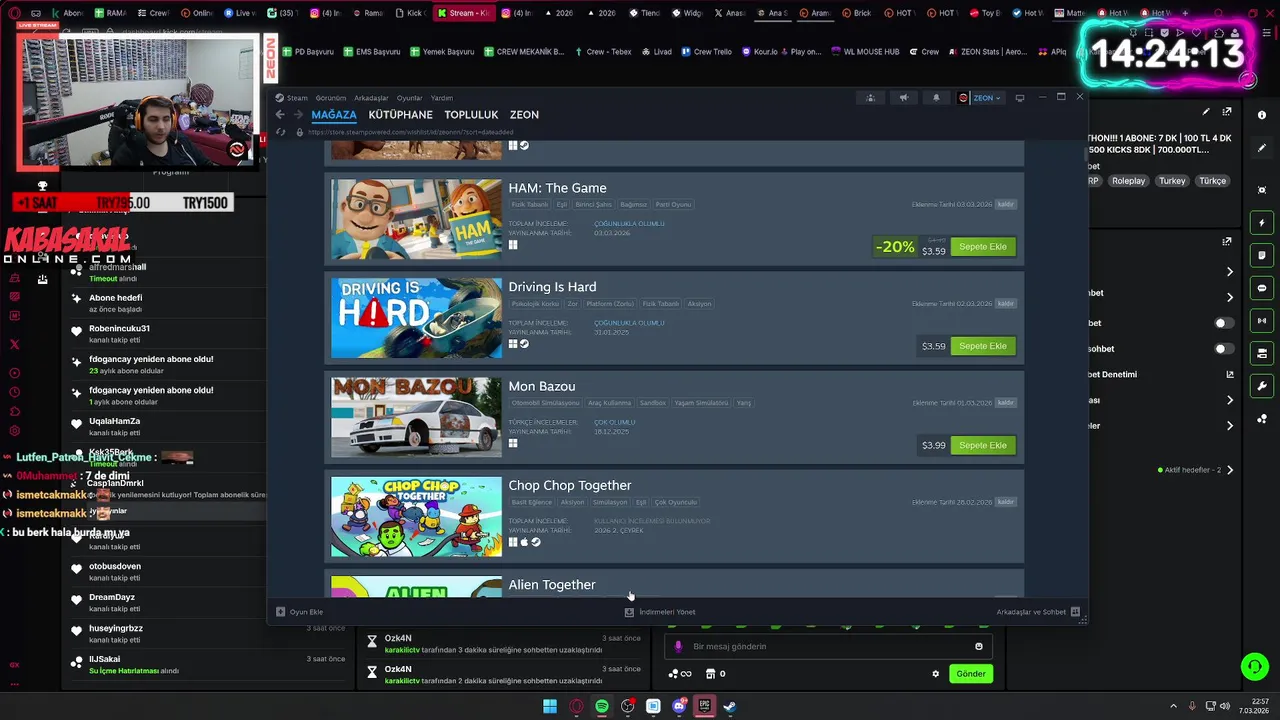Open the Oyunlar menu

409,98
